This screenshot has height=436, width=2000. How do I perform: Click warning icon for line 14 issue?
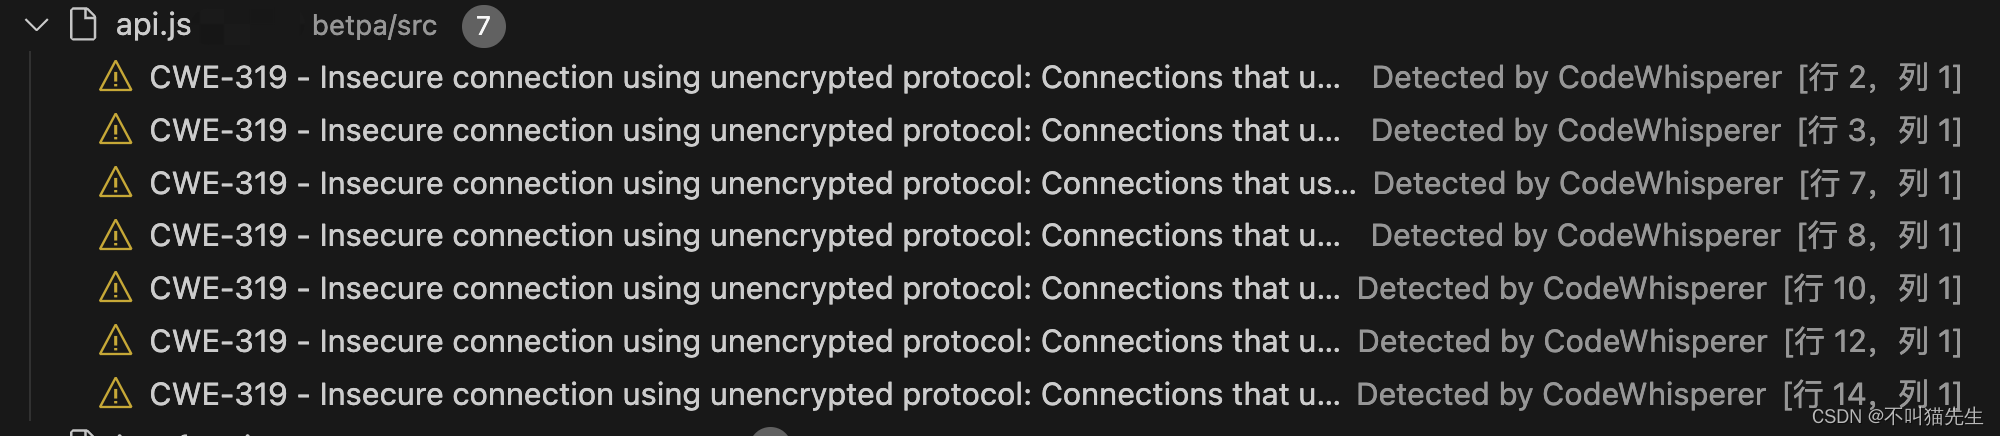click(x=116, y=394)
